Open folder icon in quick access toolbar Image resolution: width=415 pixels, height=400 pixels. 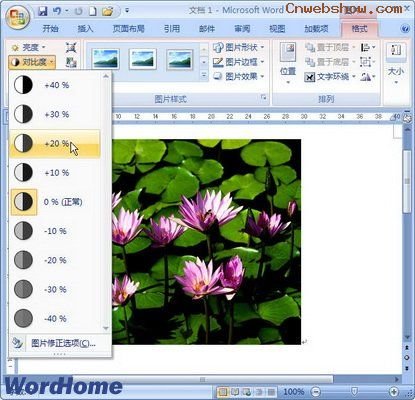pyautogui.click(x=107, y=12)
